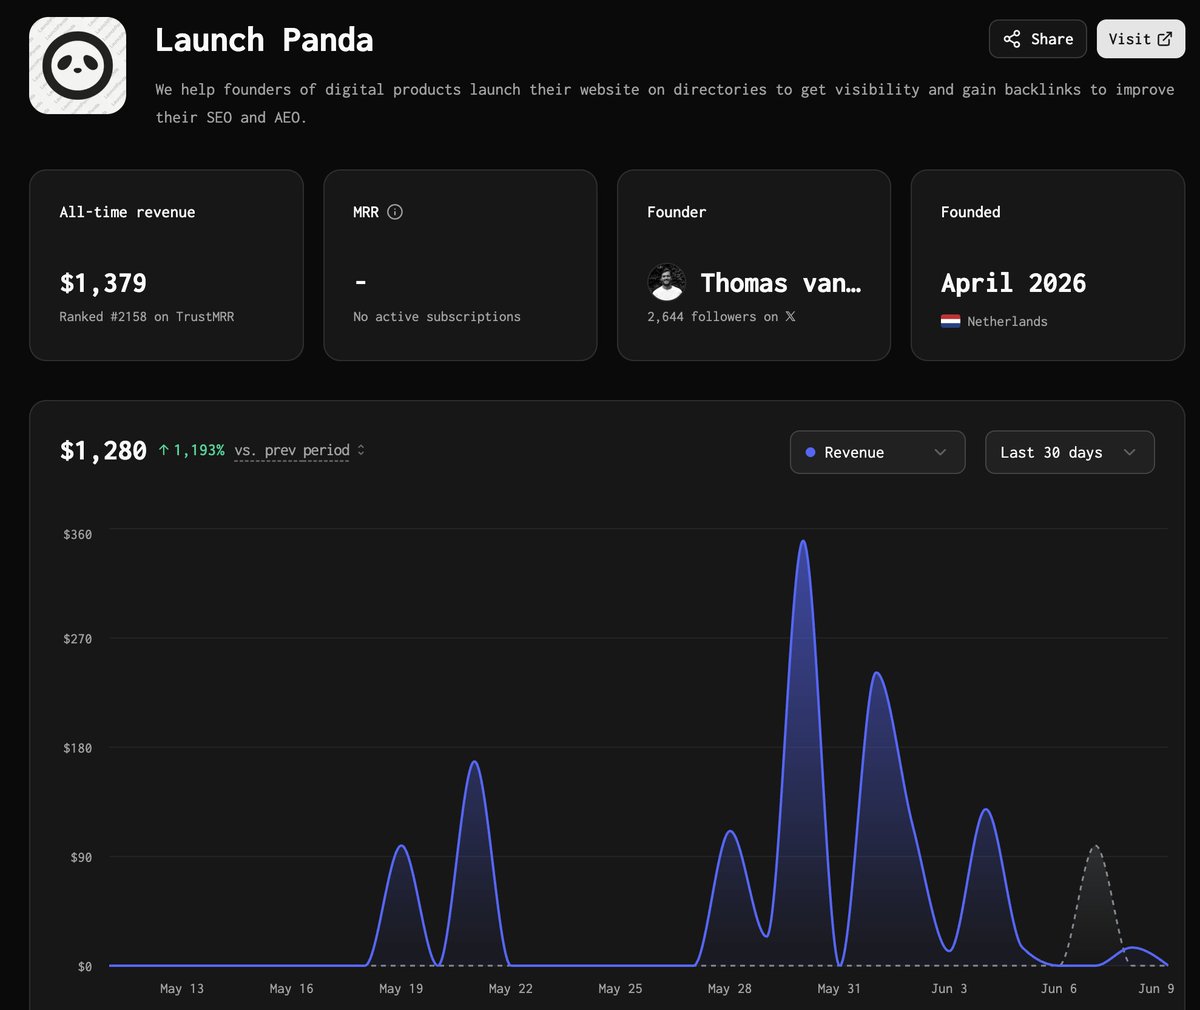This screenshot has width=1200, height=1010.
Task: Click the Jun 6 axis label
Action: click(1059, 988)
